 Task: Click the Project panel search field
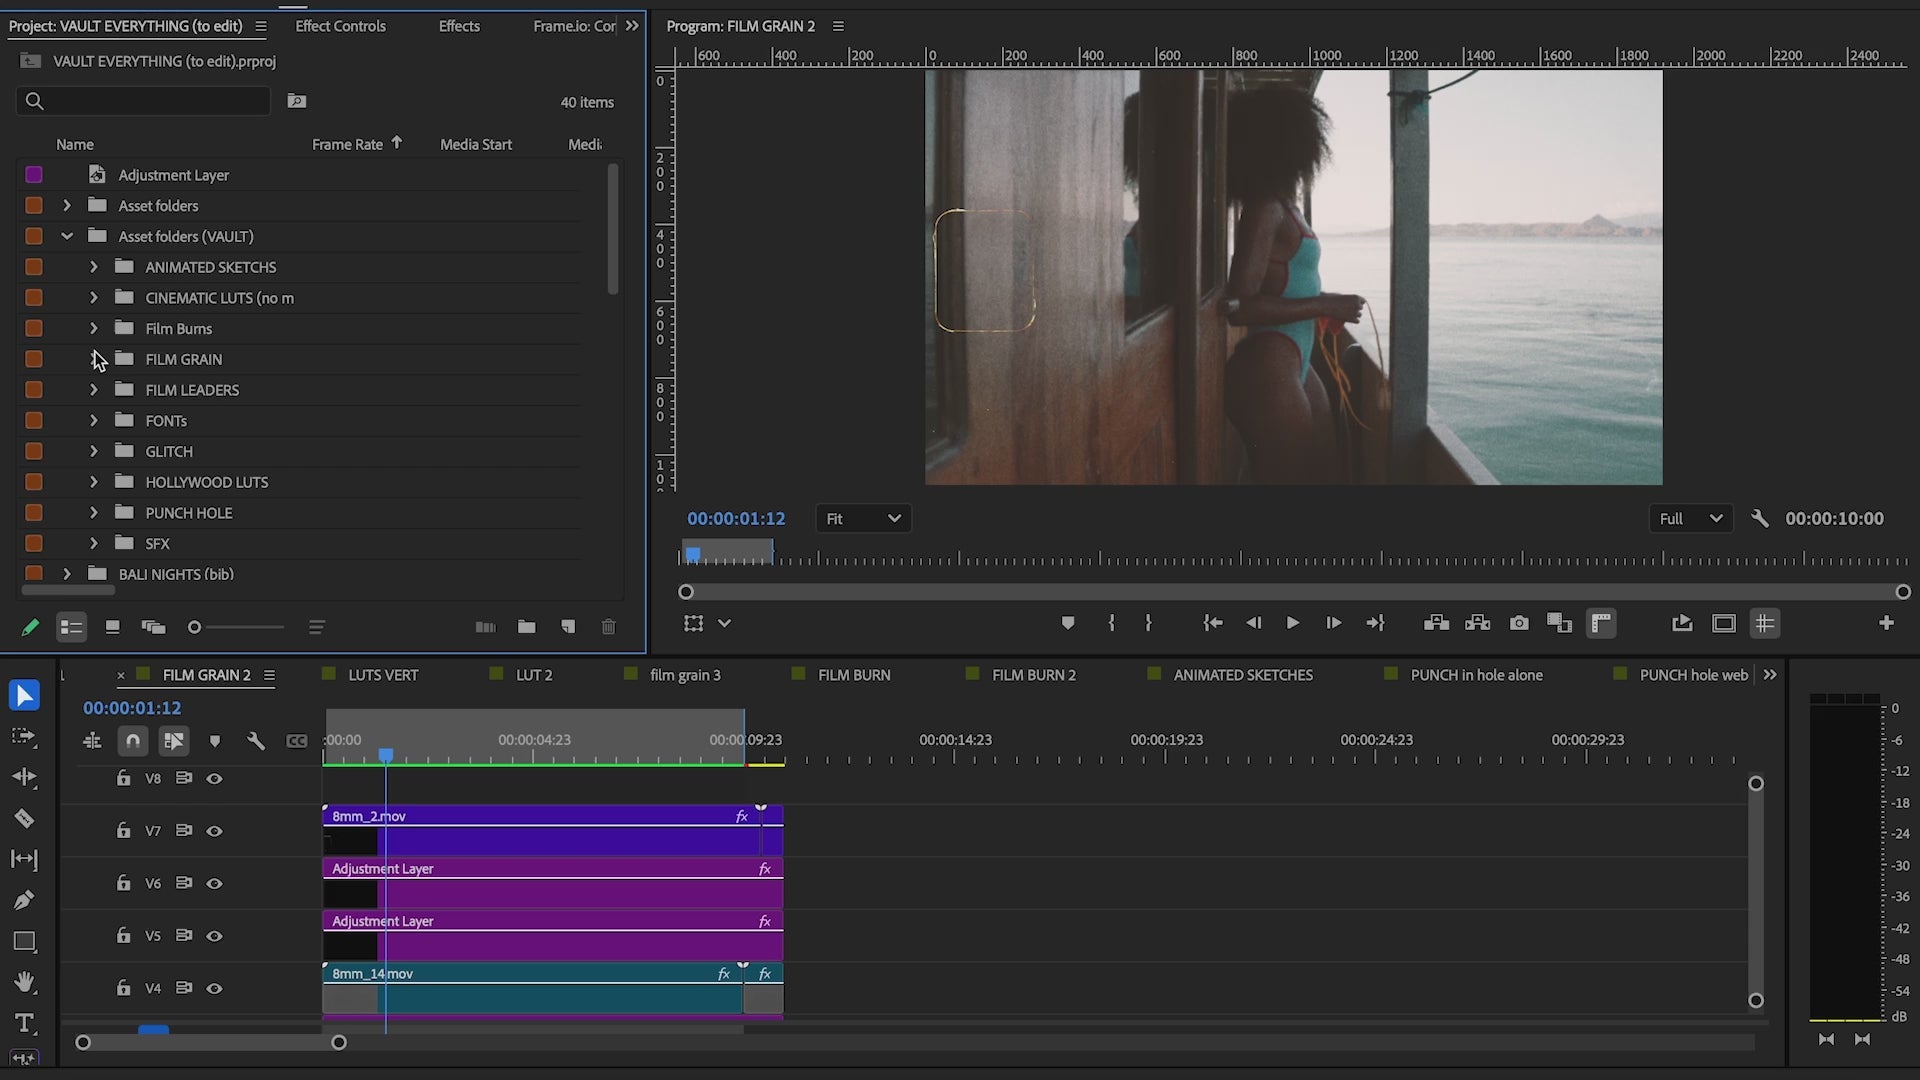(143, 100)
